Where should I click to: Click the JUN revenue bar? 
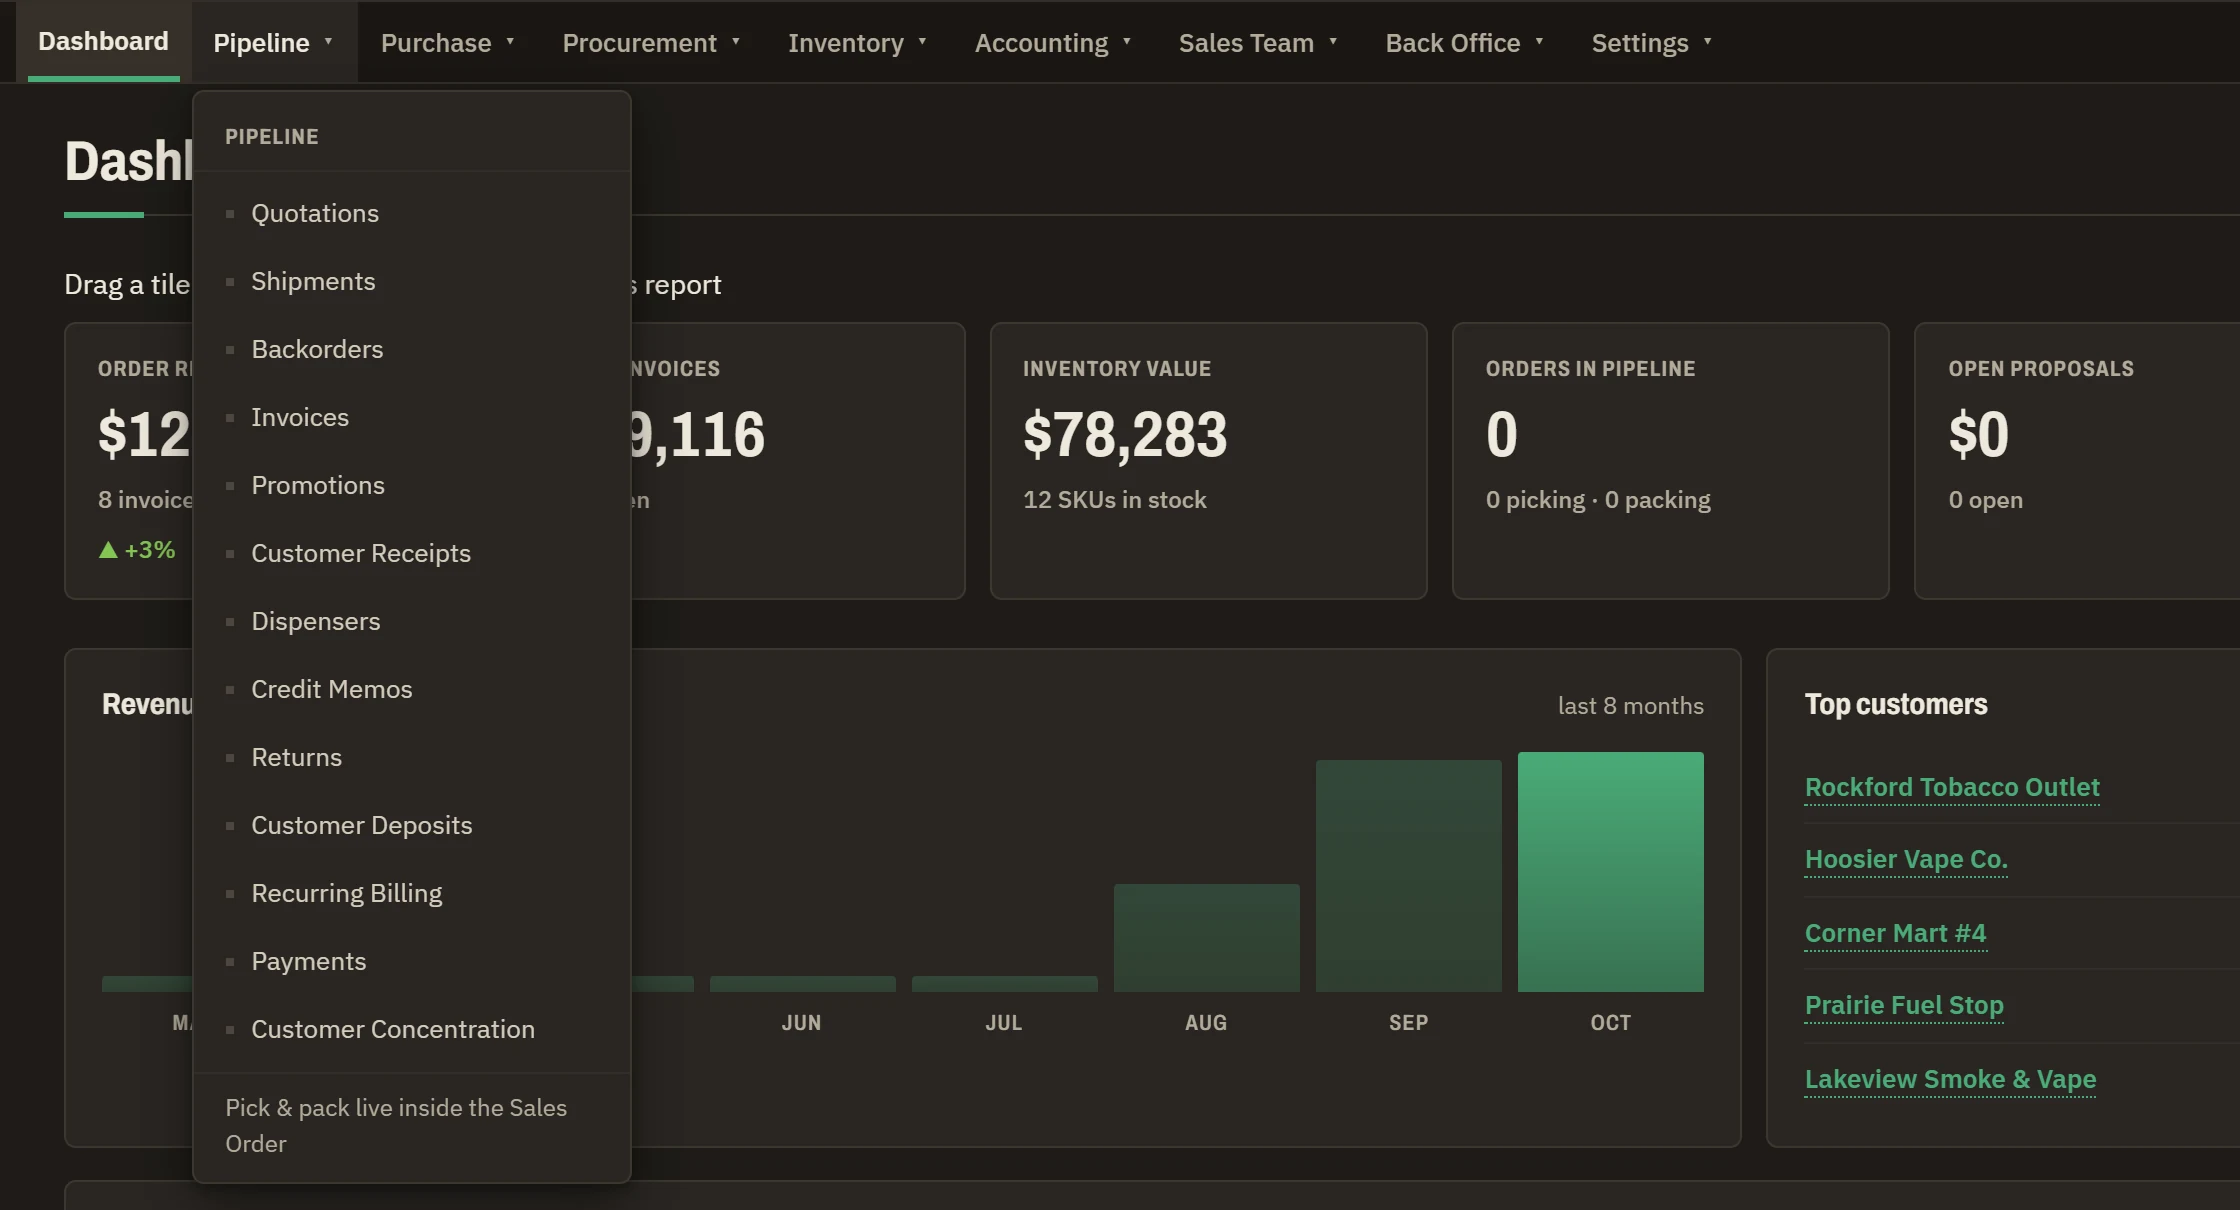[x=802, y=984]
